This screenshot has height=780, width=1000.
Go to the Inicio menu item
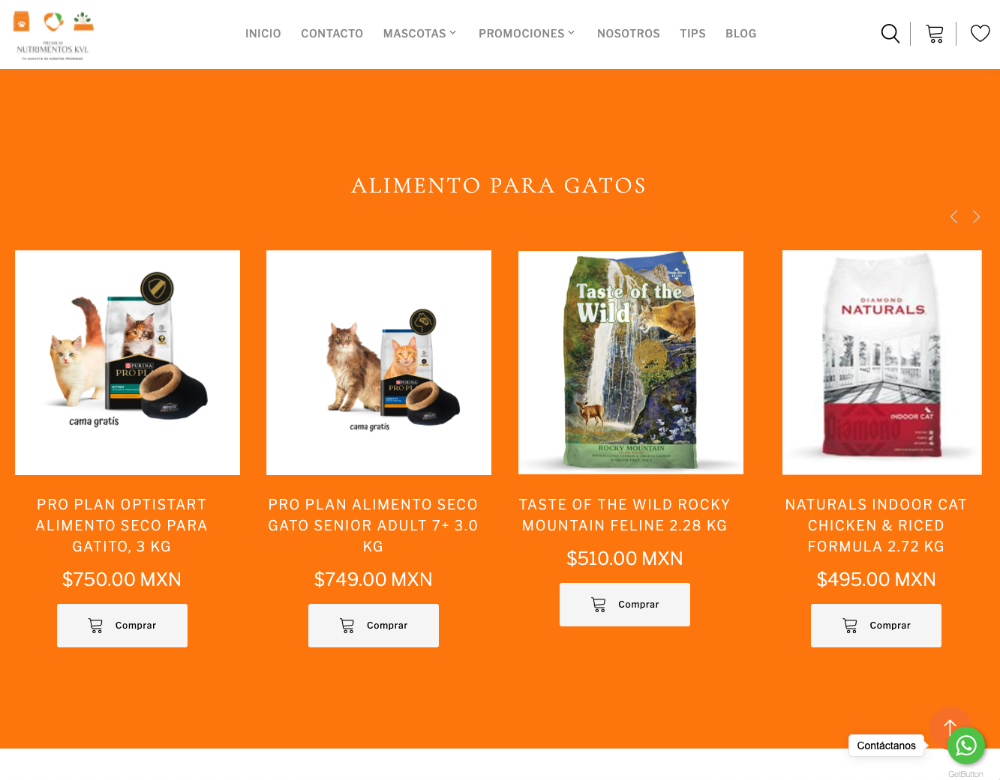[x=263, y=33]
